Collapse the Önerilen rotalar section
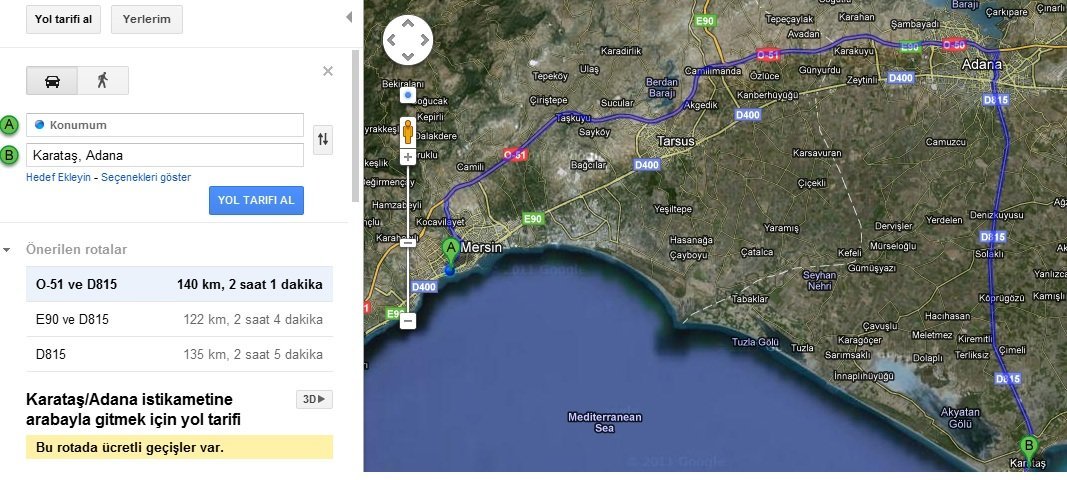1067x480 pixels. [7, 250]
